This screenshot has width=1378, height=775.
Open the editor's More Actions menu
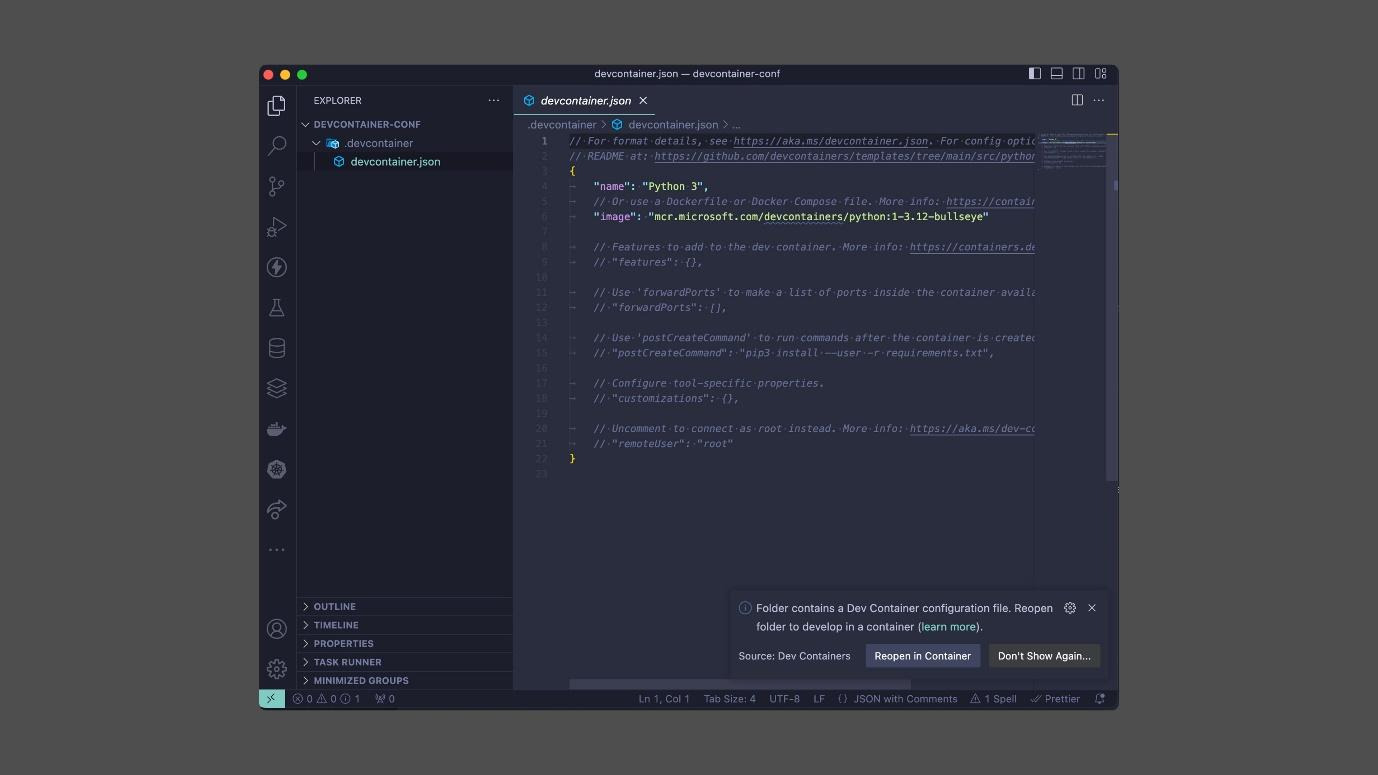point(1098,100)
